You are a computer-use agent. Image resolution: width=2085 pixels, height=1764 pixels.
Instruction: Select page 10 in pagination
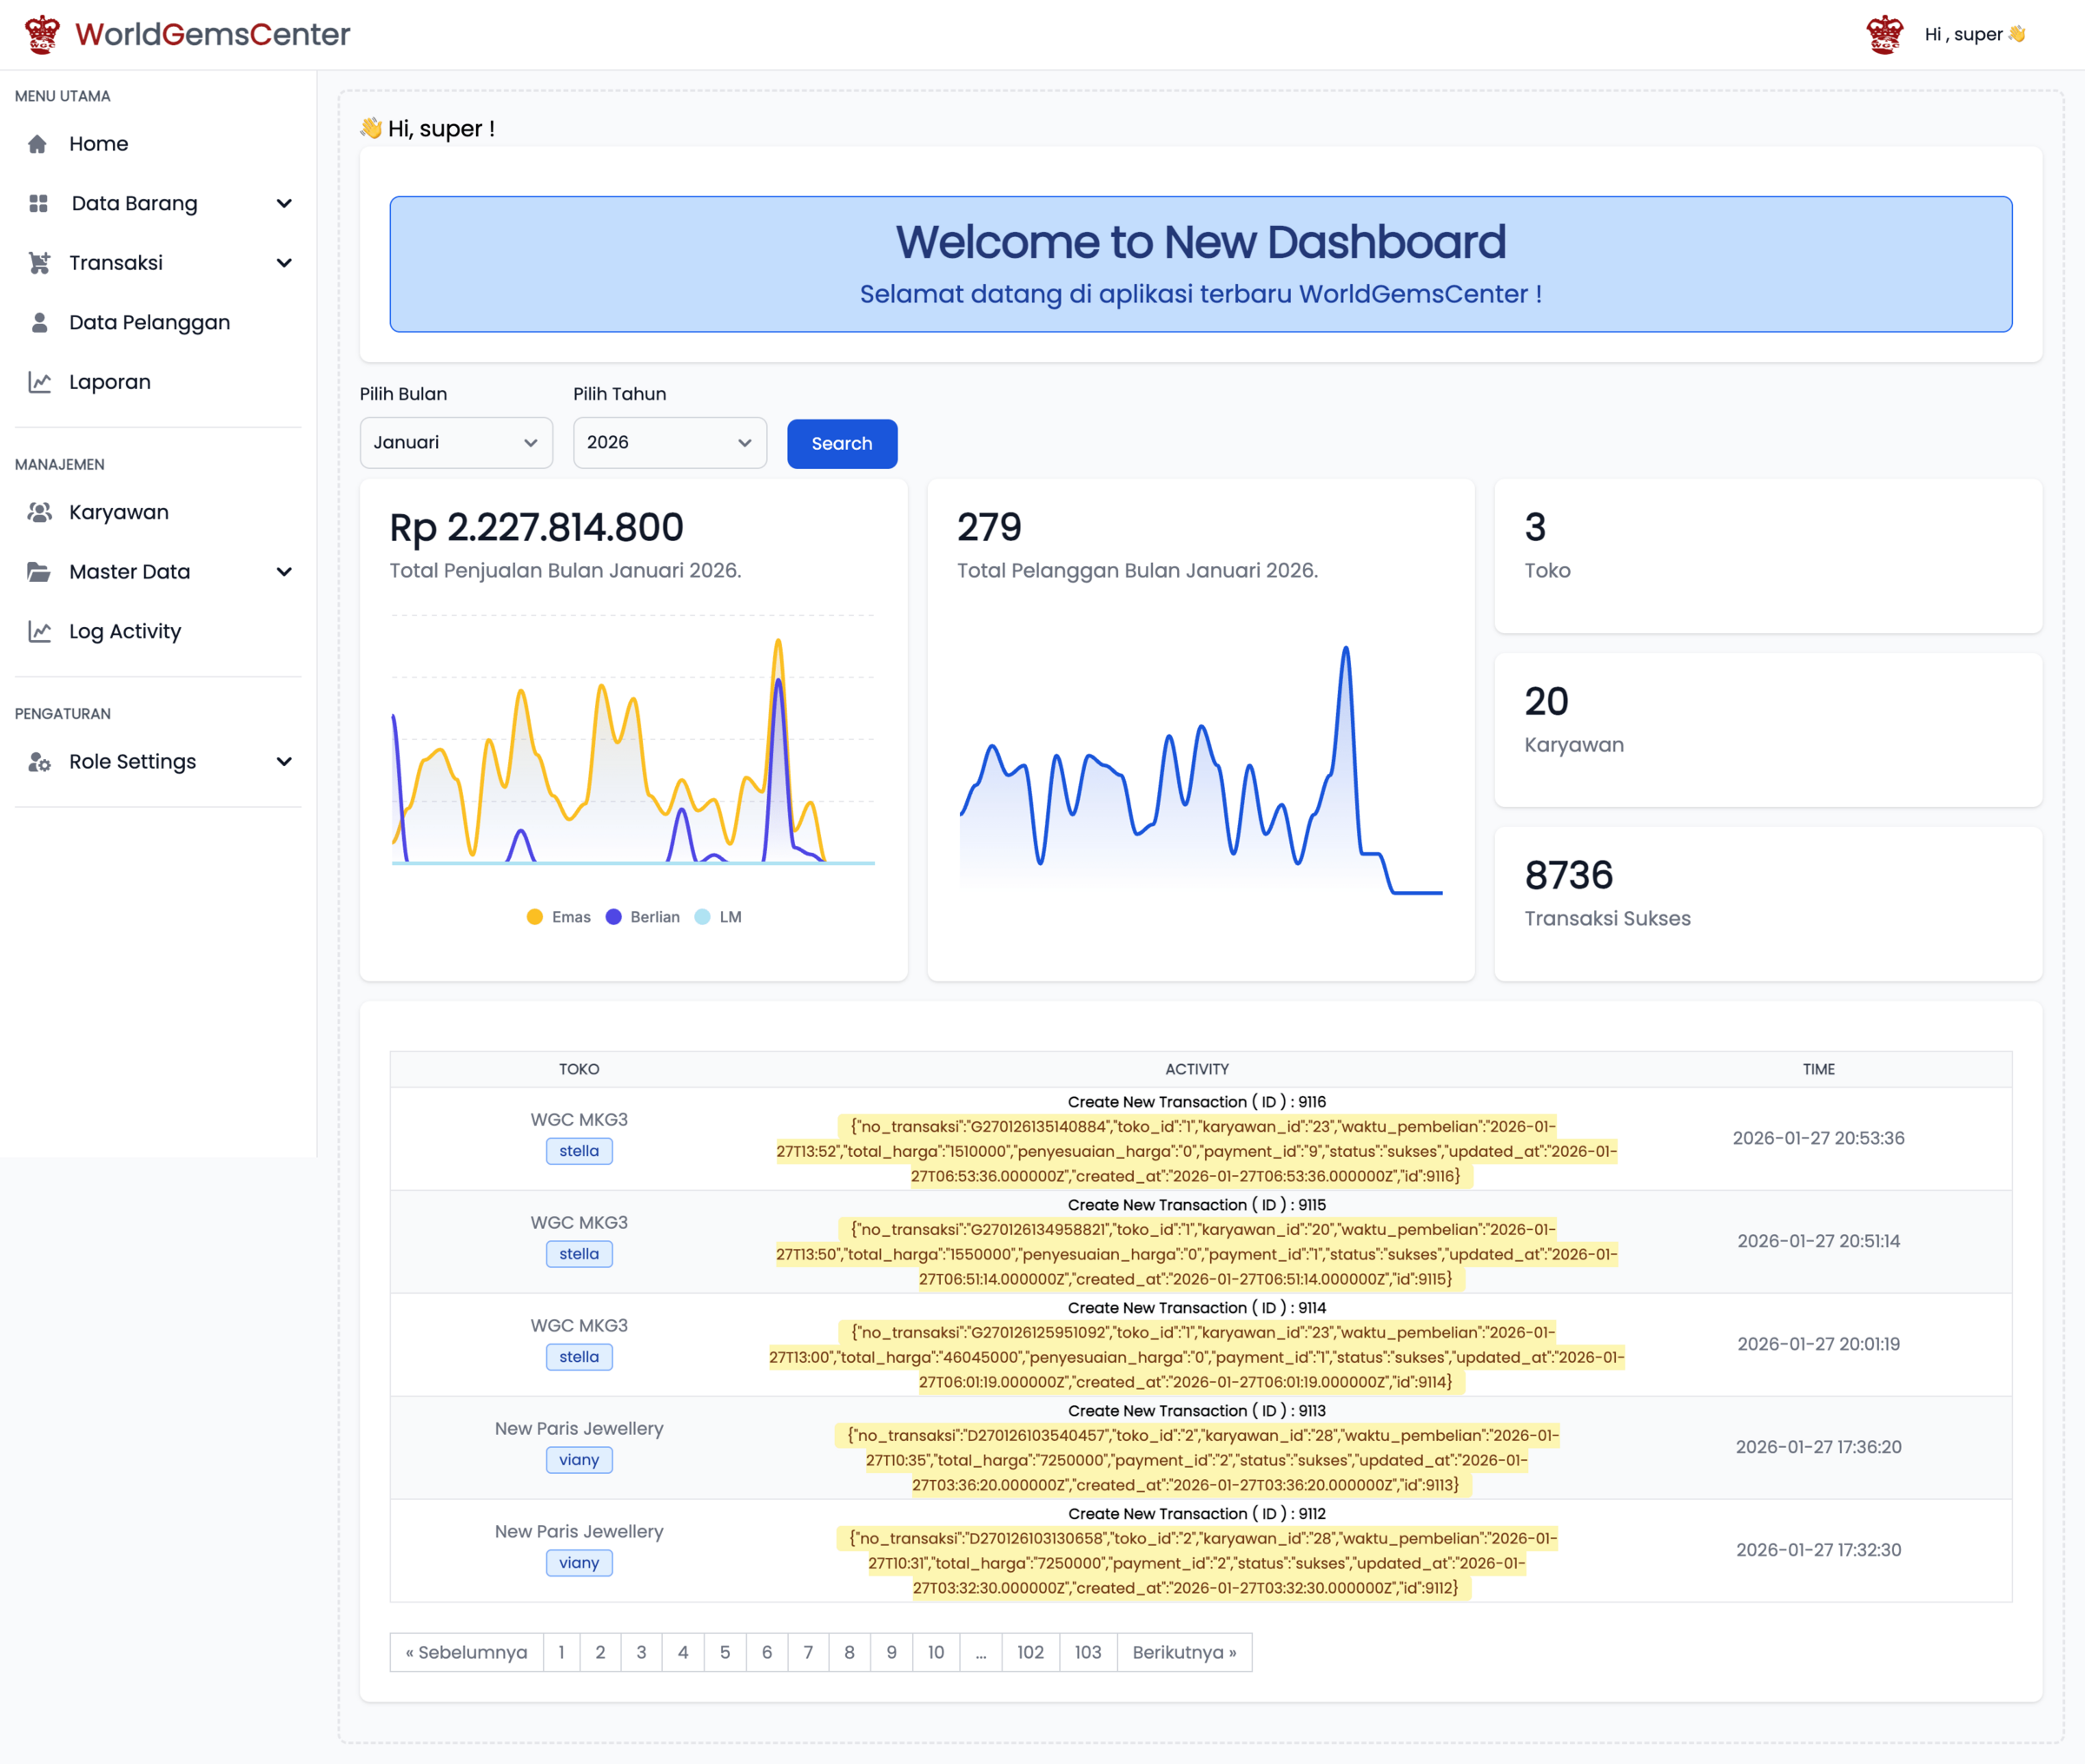(935, 1652)
